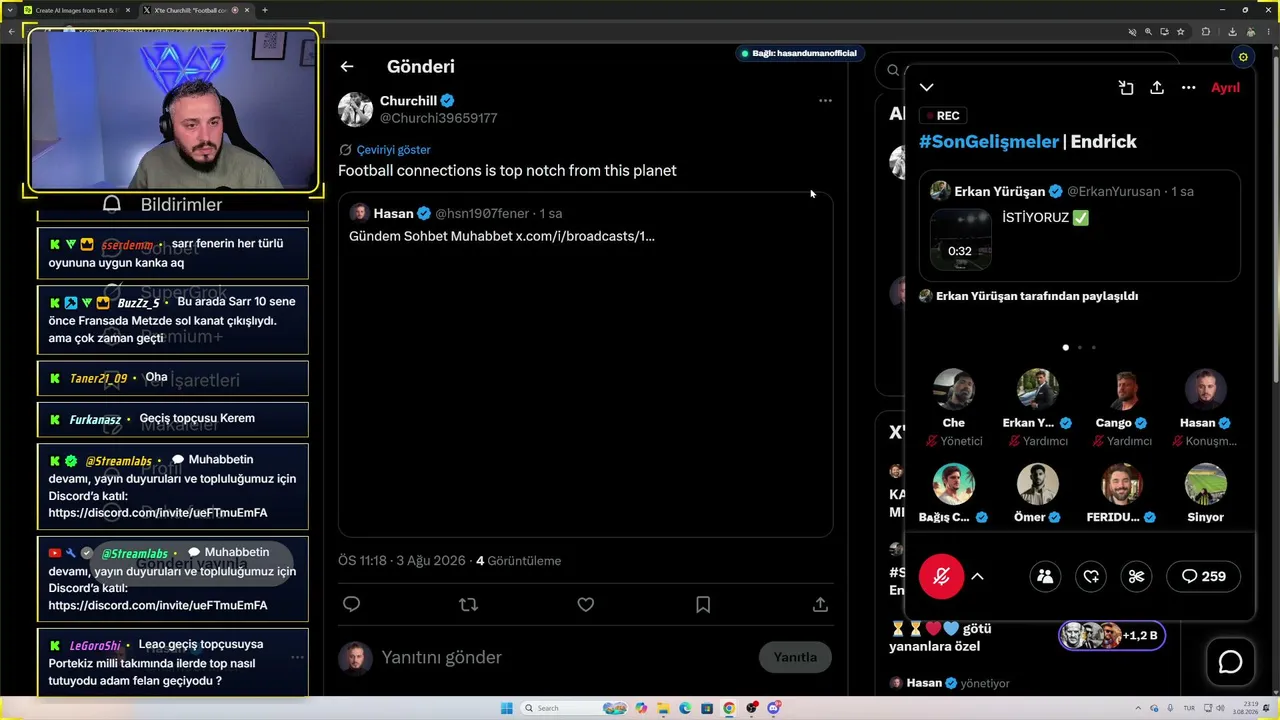
Task: Select Hasan's speaker avatar in the Space
Action: click(1205, 389)
